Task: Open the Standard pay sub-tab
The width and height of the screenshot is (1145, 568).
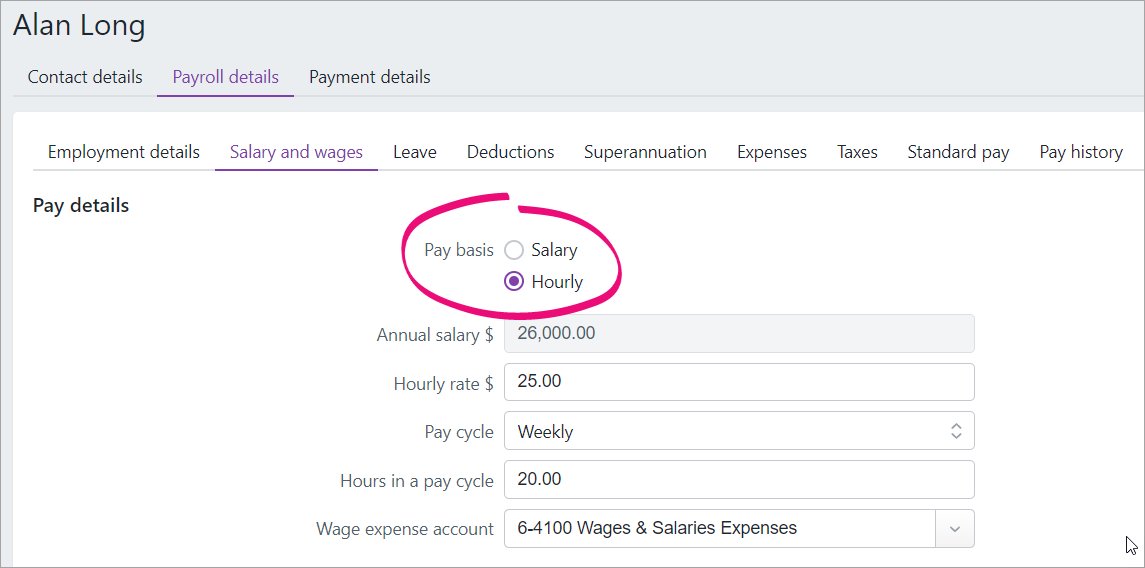Action: 958,152
